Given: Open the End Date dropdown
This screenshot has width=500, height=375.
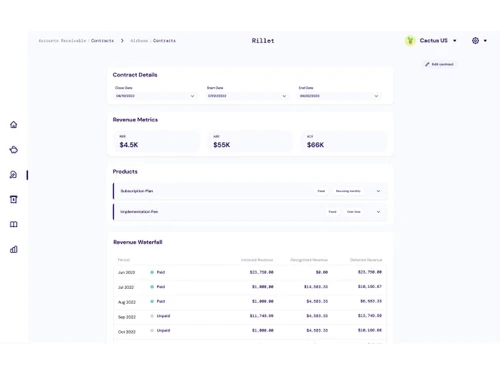Looking at the screenshot, I should 339,96.
